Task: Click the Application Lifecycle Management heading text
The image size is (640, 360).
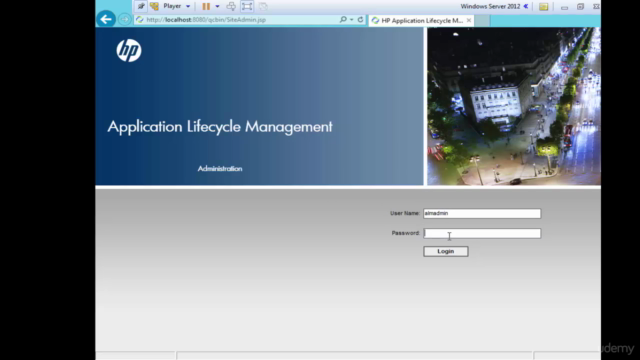Action: pos(220,127)
